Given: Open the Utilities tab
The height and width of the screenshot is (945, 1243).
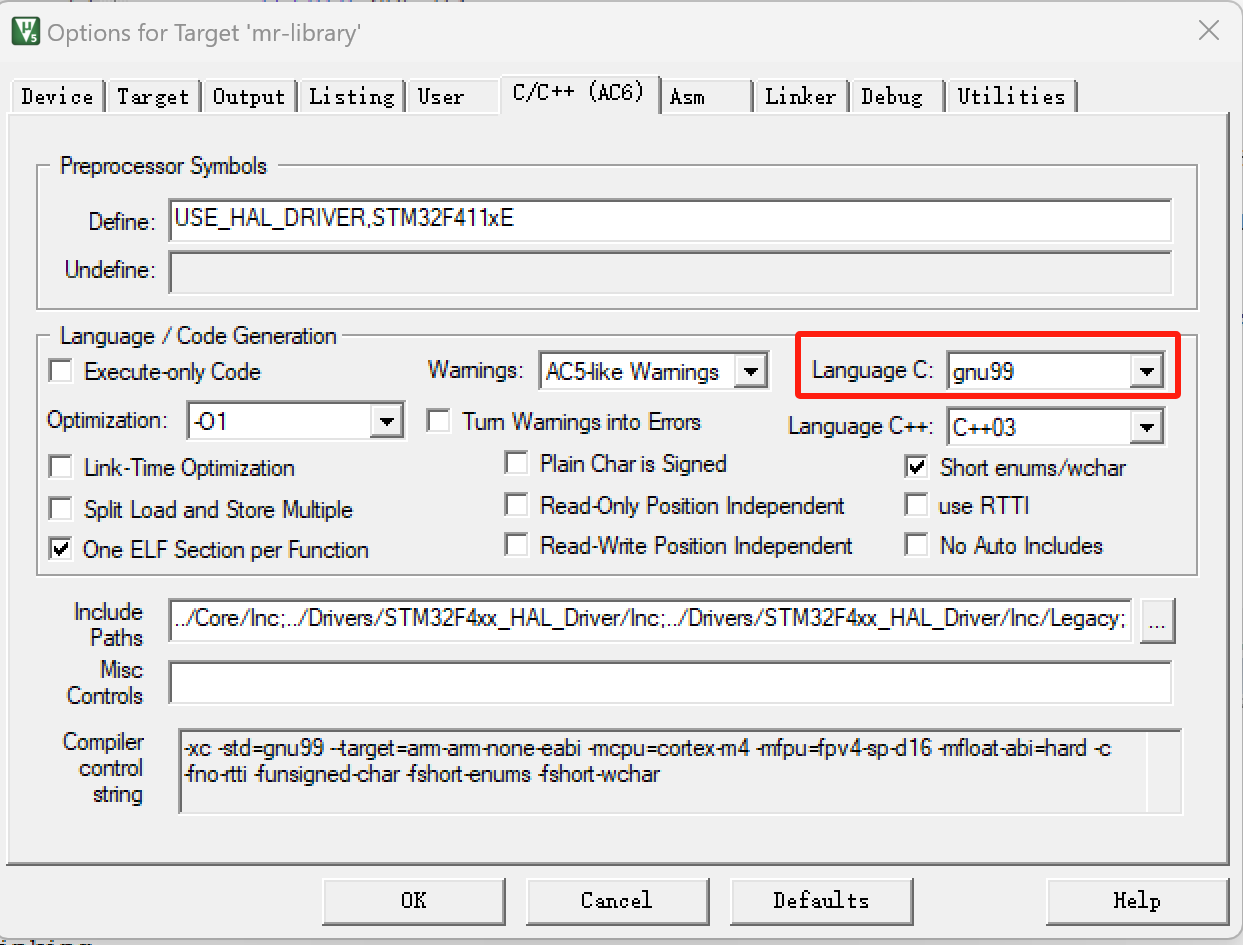Looking at the screenshot, I should click(x=1011, y=96).
